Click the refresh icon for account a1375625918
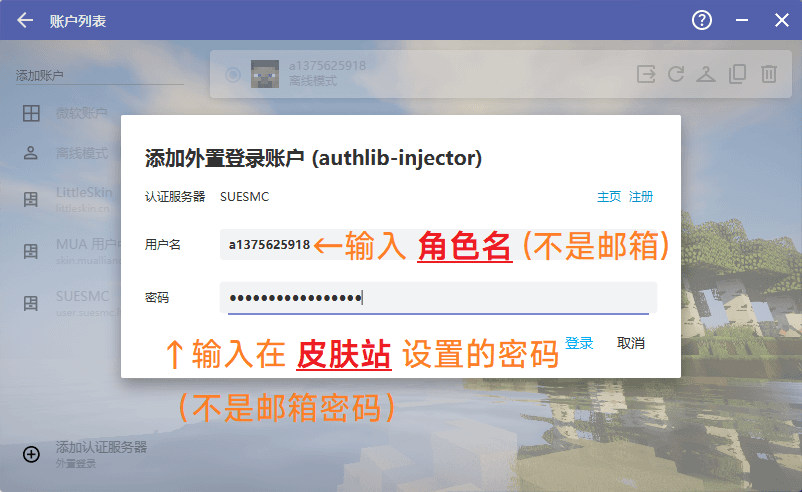The width and height of the screenshot is (802, 492). point(676,73)
